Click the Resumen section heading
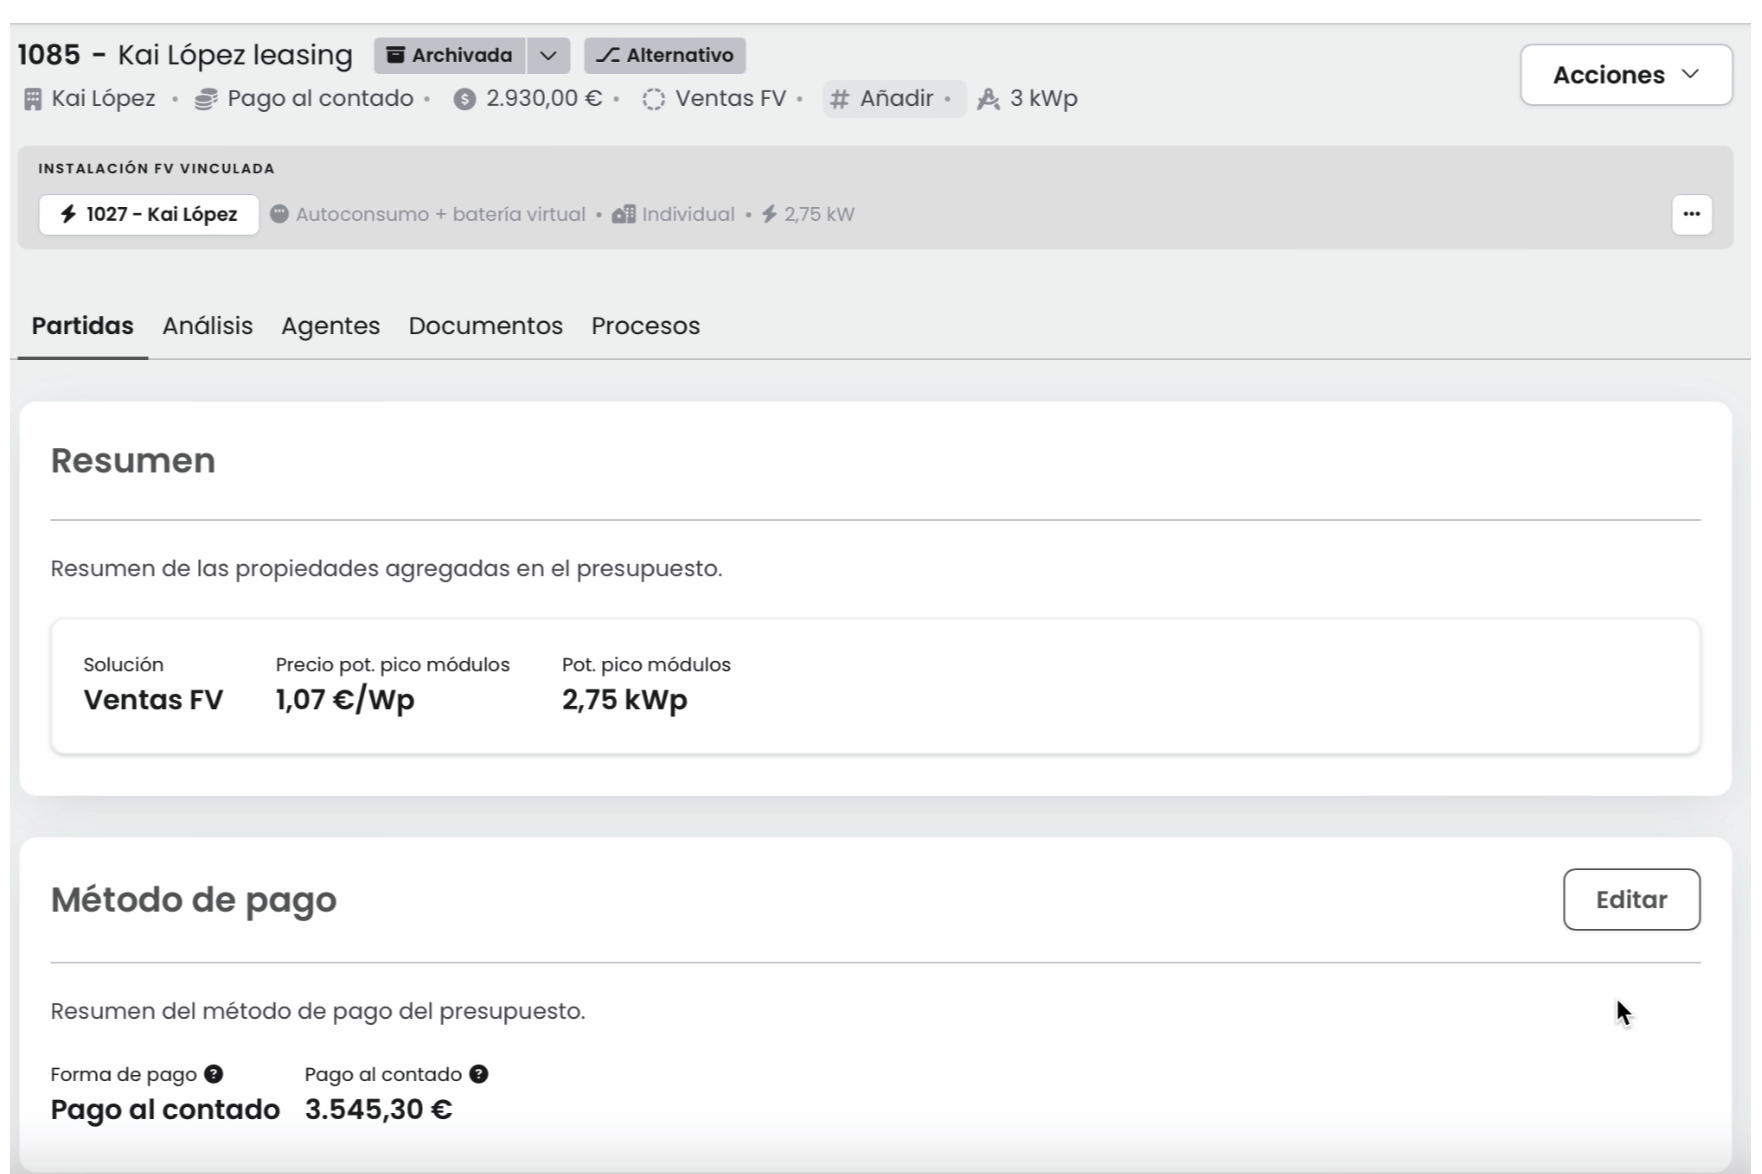Image resolution: width=1762 pixels, height=1174 pixels. point(133,460)
